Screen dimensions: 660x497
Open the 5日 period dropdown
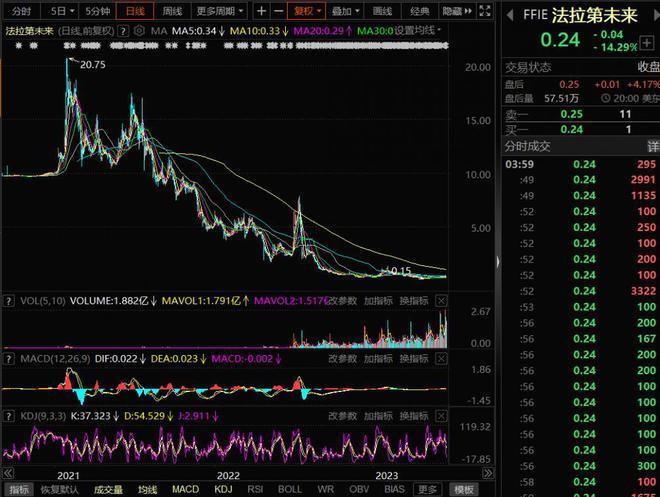point(61,11)
